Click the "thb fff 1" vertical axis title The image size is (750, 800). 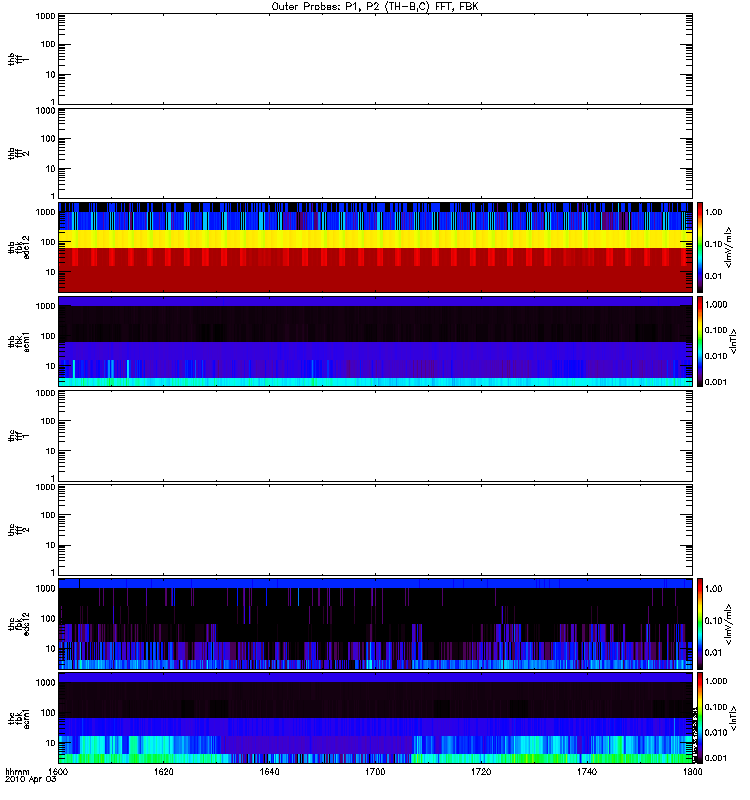(18, 59)
